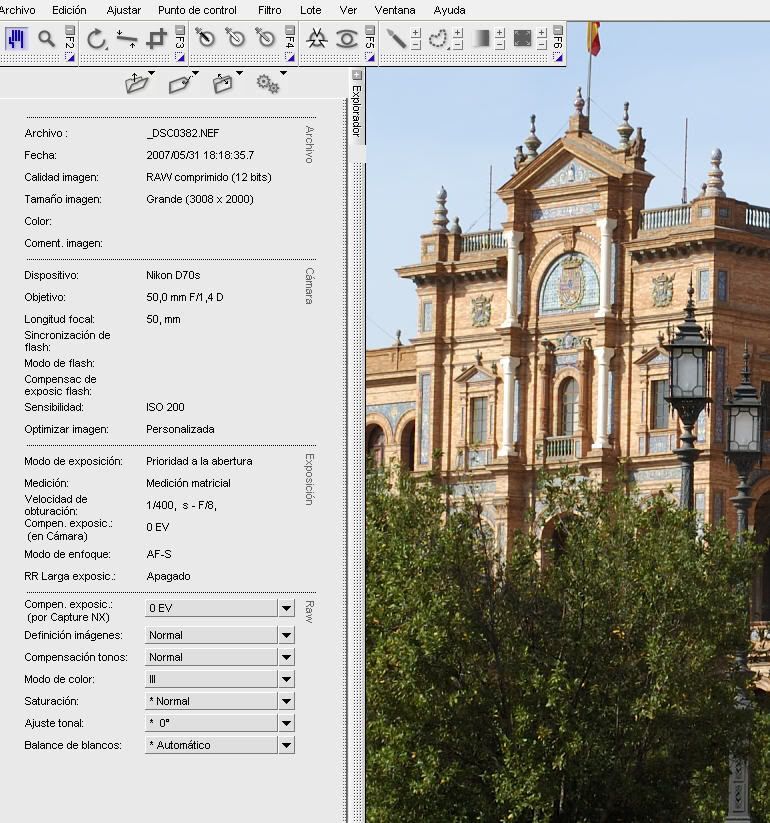
Task: Pick the Black control point dropper
Action: click(205, 38)
